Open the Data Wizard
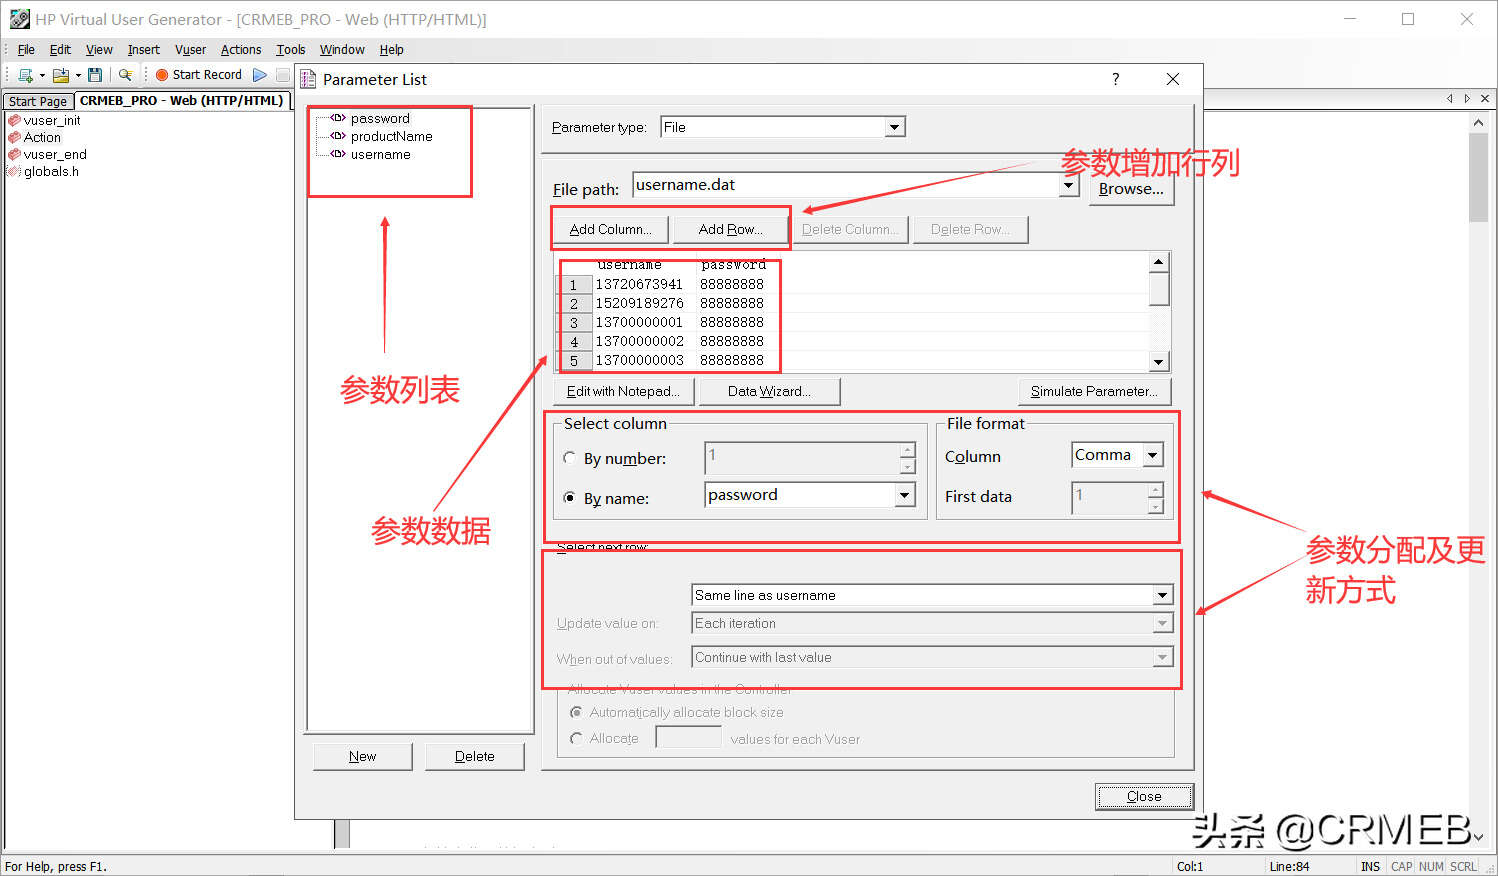Viewport: 1498px width, 876px height. click(769, 391)
